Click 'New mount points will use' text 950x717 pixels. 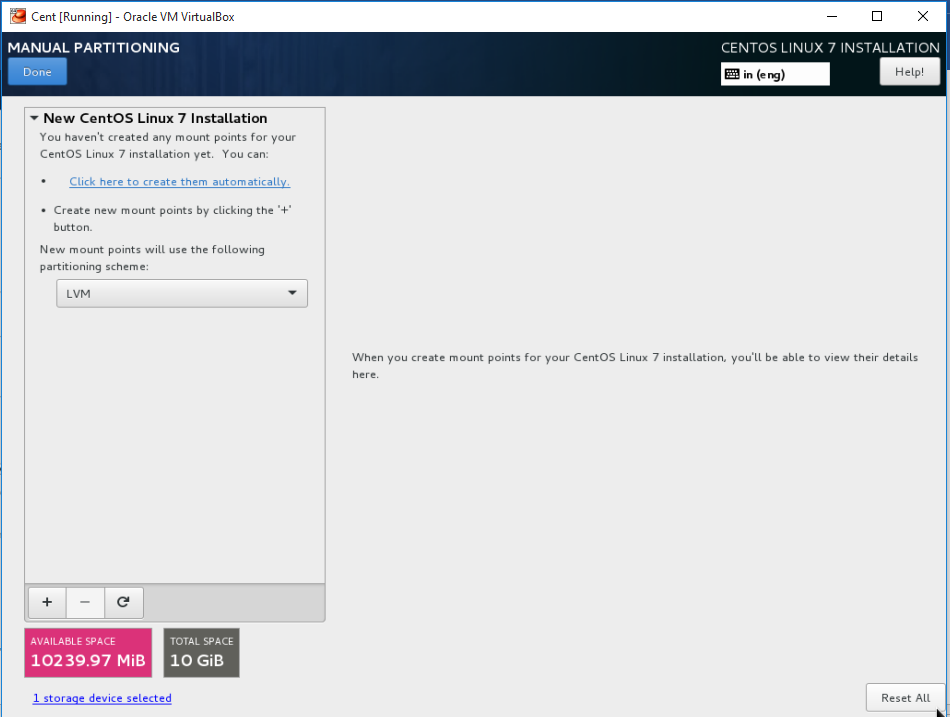(152, 258)
